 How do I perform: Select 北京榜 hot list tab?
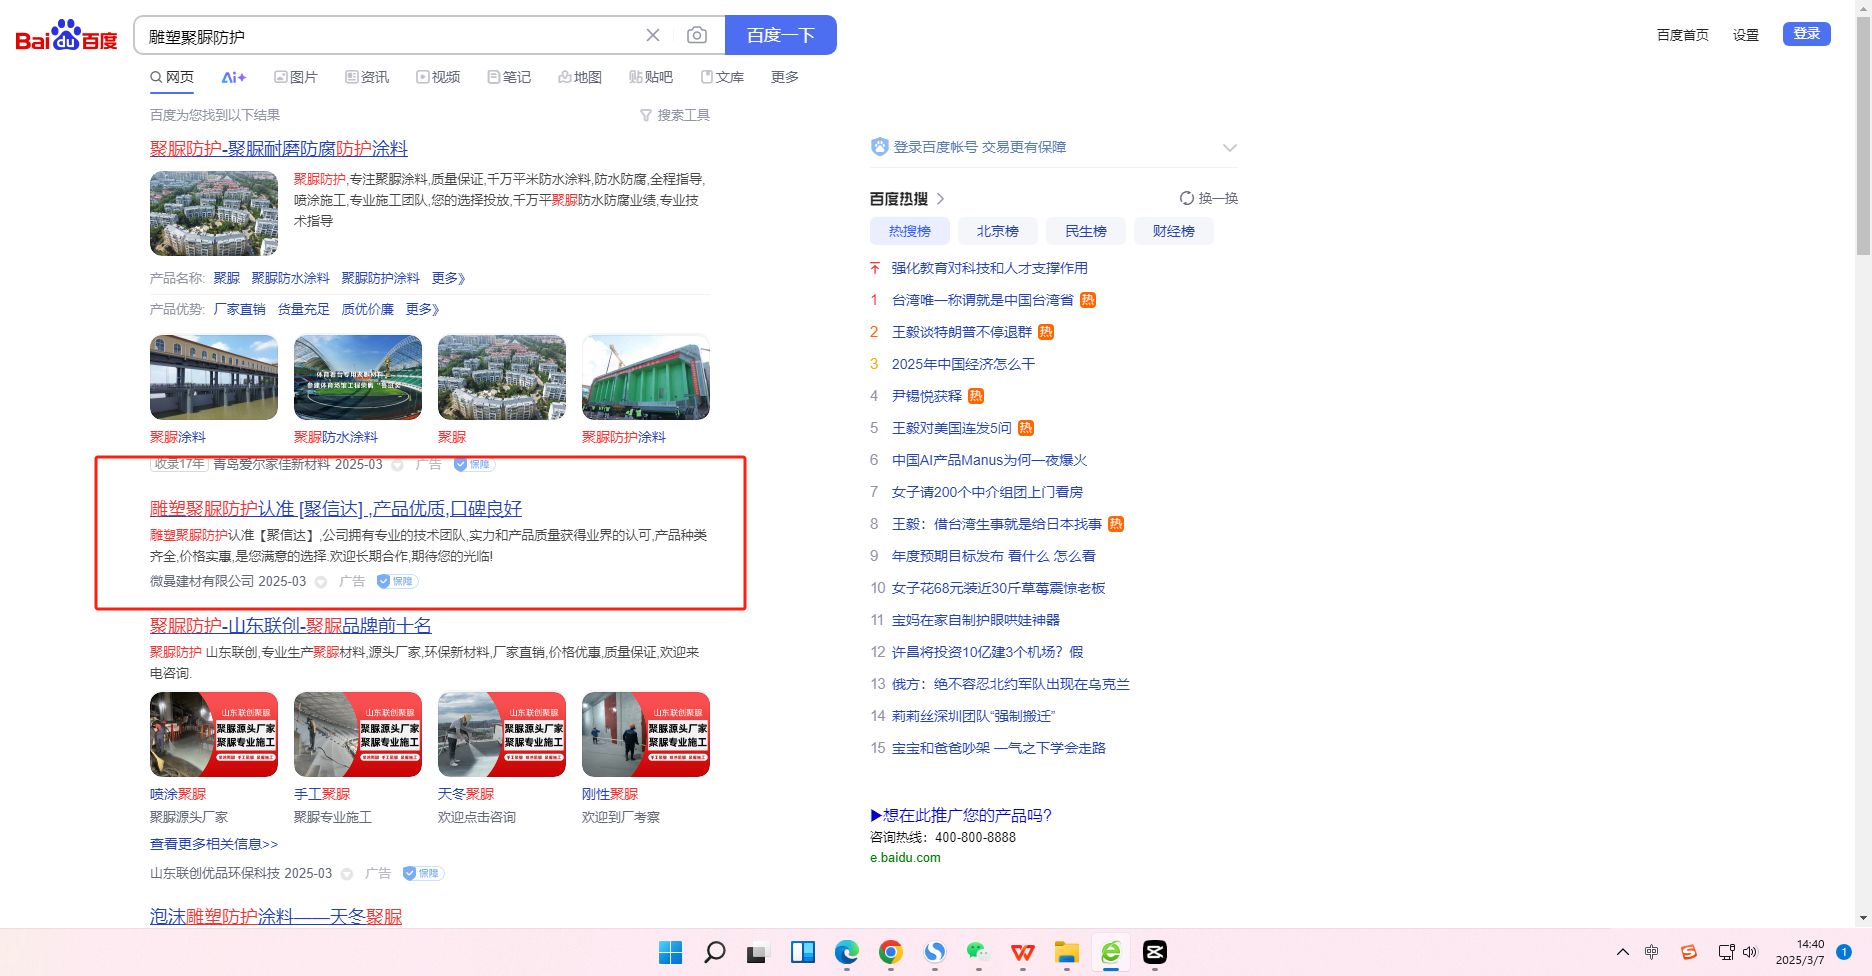coord(998,231)
